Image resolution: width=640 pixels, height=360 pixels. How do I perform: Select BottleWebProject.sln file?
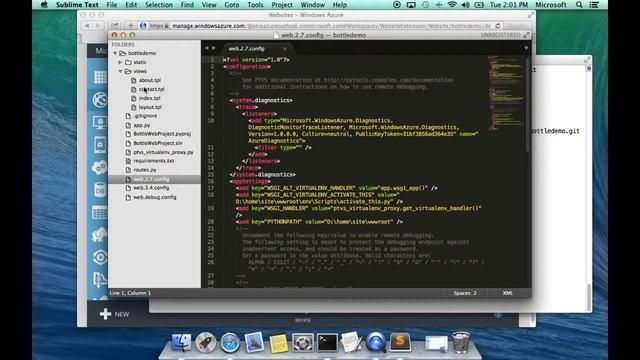coord(158,143)
